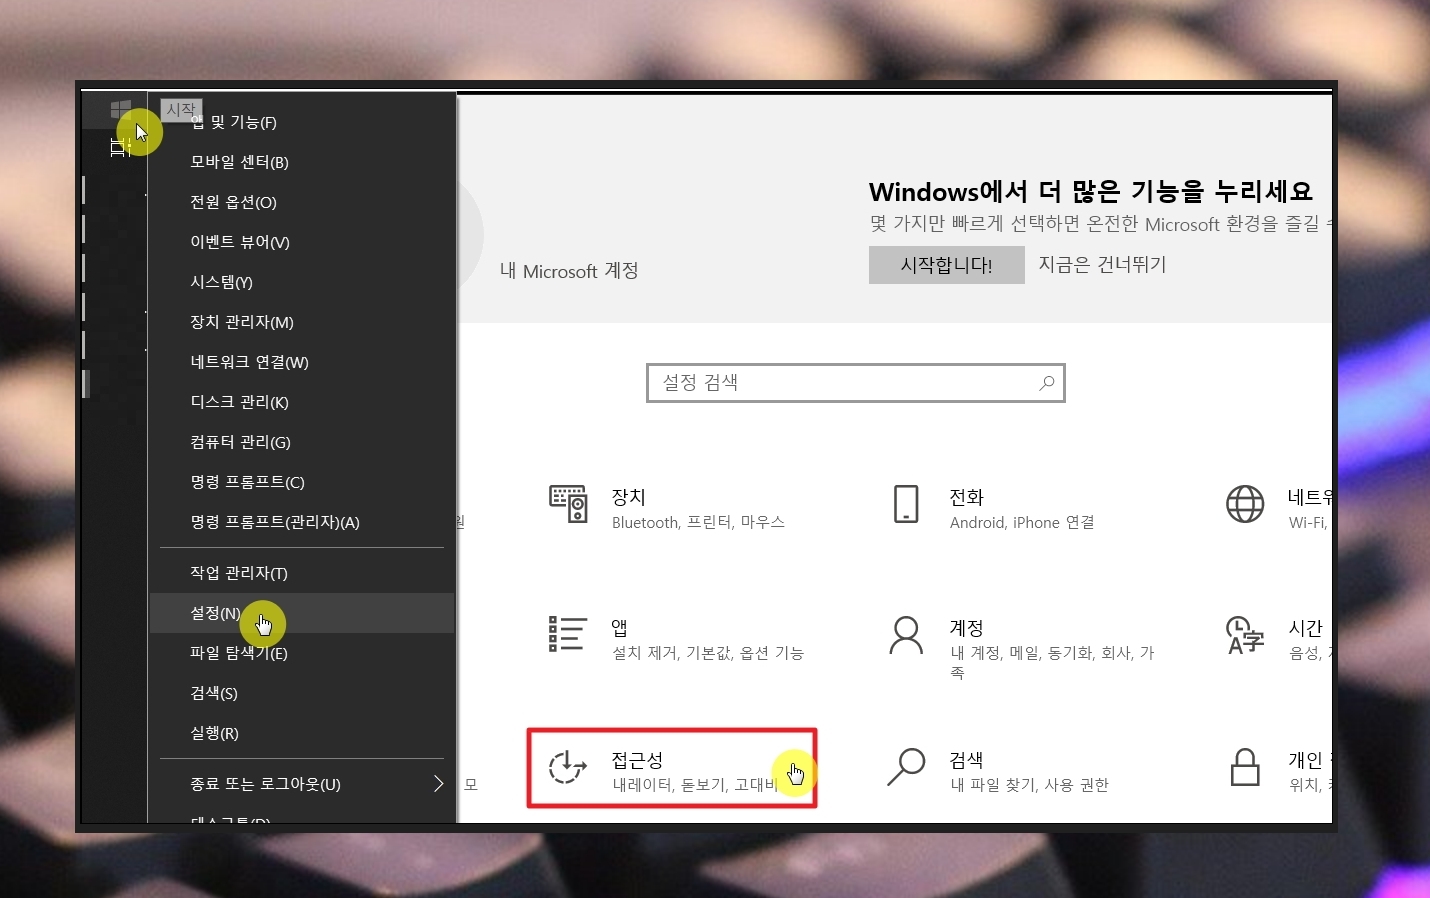Click the privacy padlock icon

1245,767
